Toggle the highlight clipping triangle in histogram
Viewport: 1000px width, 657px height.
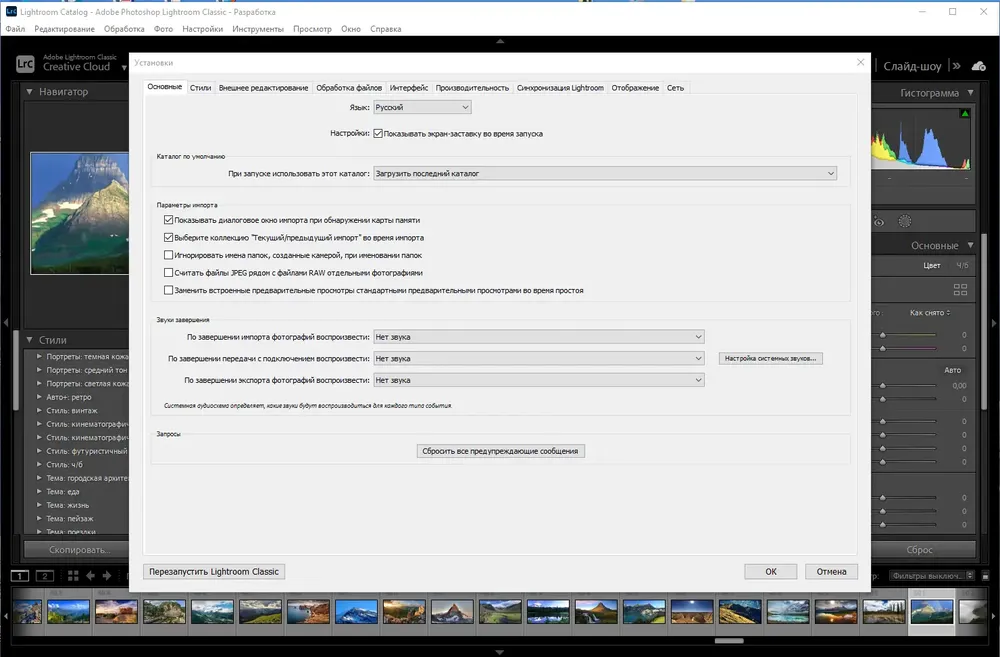click(x=965, y=114)
